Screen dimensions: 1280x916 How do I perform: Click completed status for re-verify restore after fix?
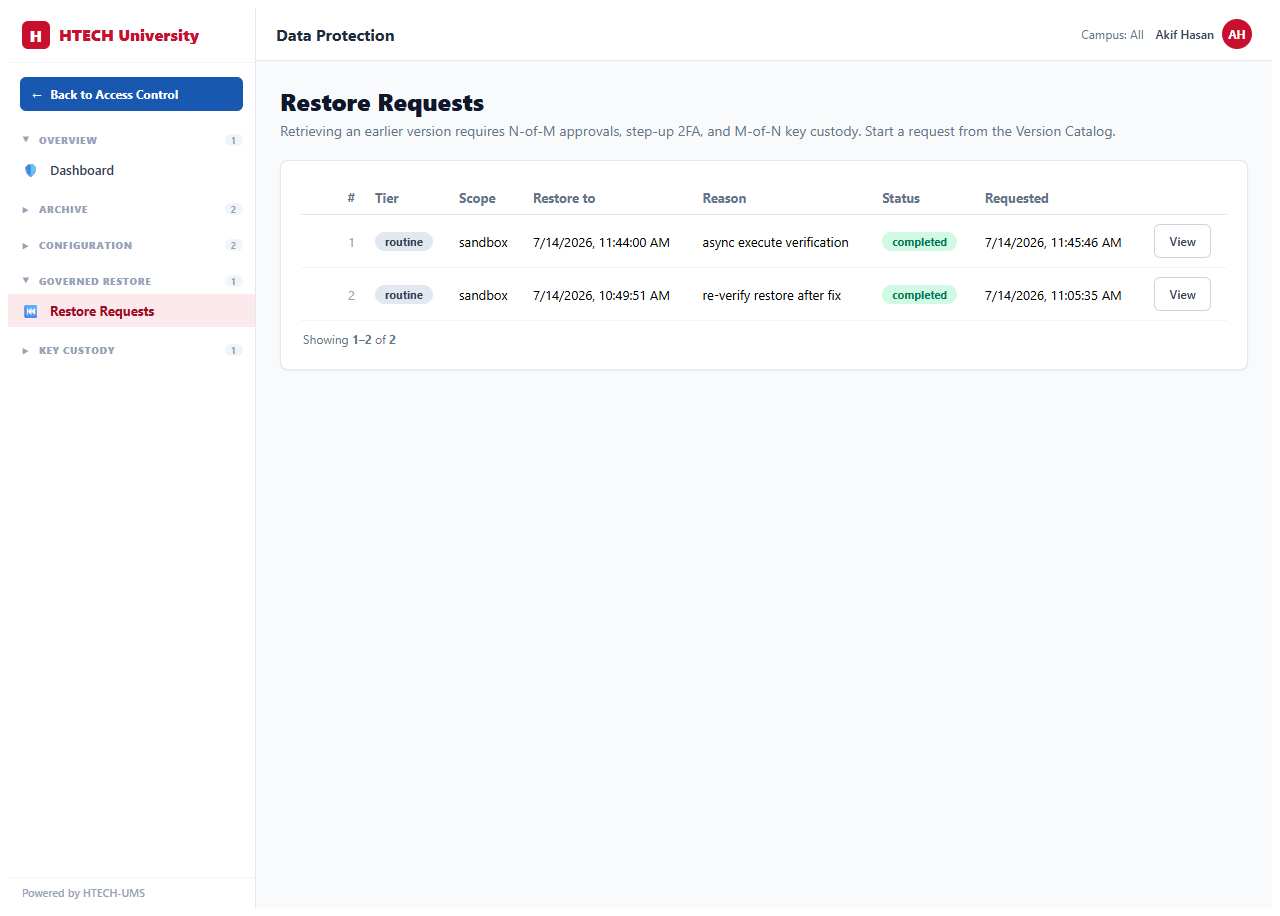tap(919, 295)
